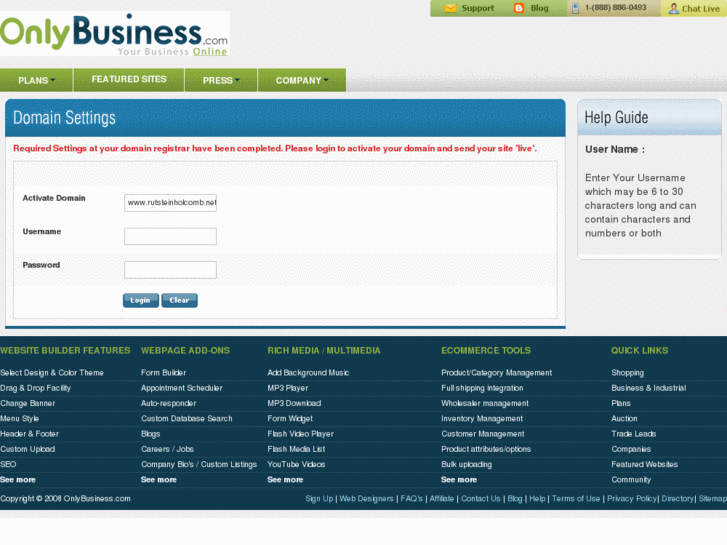Click Directory in footer
Image resolution: width=727 pixels, height=545 pixels.
[677, 499]
